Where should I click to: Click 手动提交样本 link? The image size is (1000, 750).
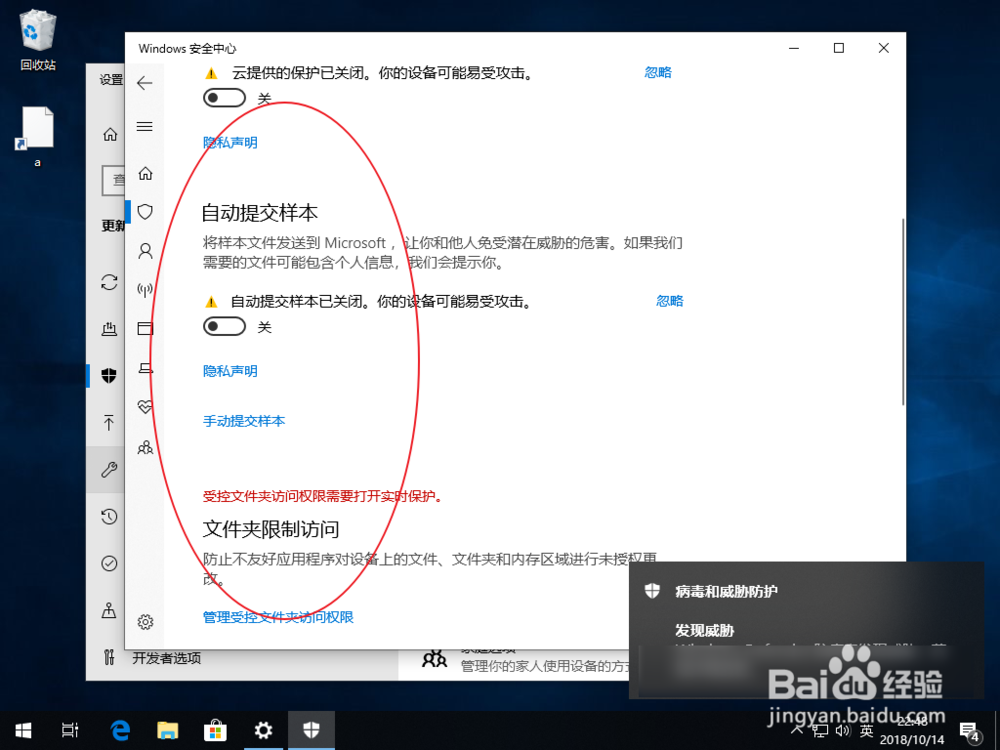(244, 421)
